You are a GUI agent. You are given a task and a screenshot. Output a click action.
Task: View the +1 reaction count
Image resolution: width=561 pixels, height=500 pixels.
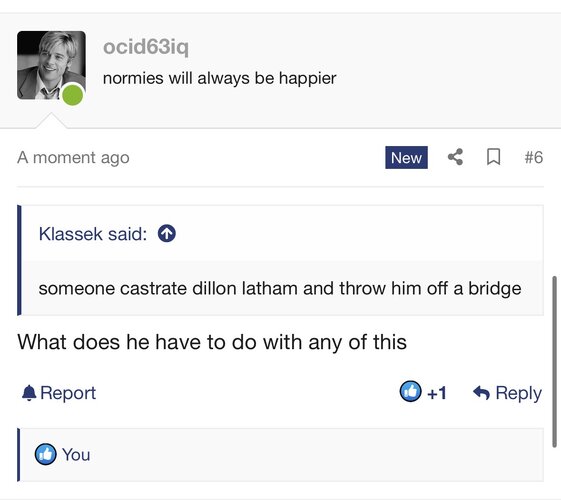click(436, 393)
